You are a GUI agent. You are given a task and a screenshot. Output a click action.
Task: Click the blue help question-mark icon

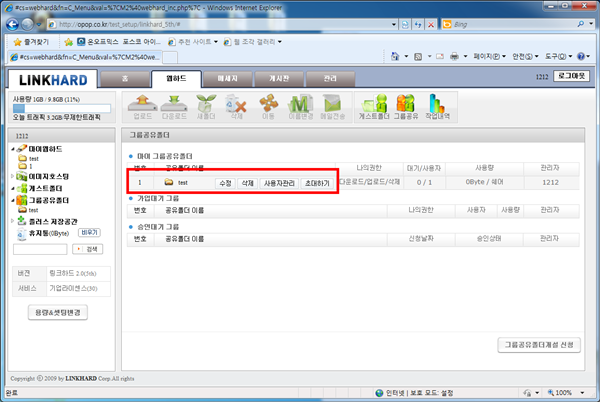click(581, 56)
